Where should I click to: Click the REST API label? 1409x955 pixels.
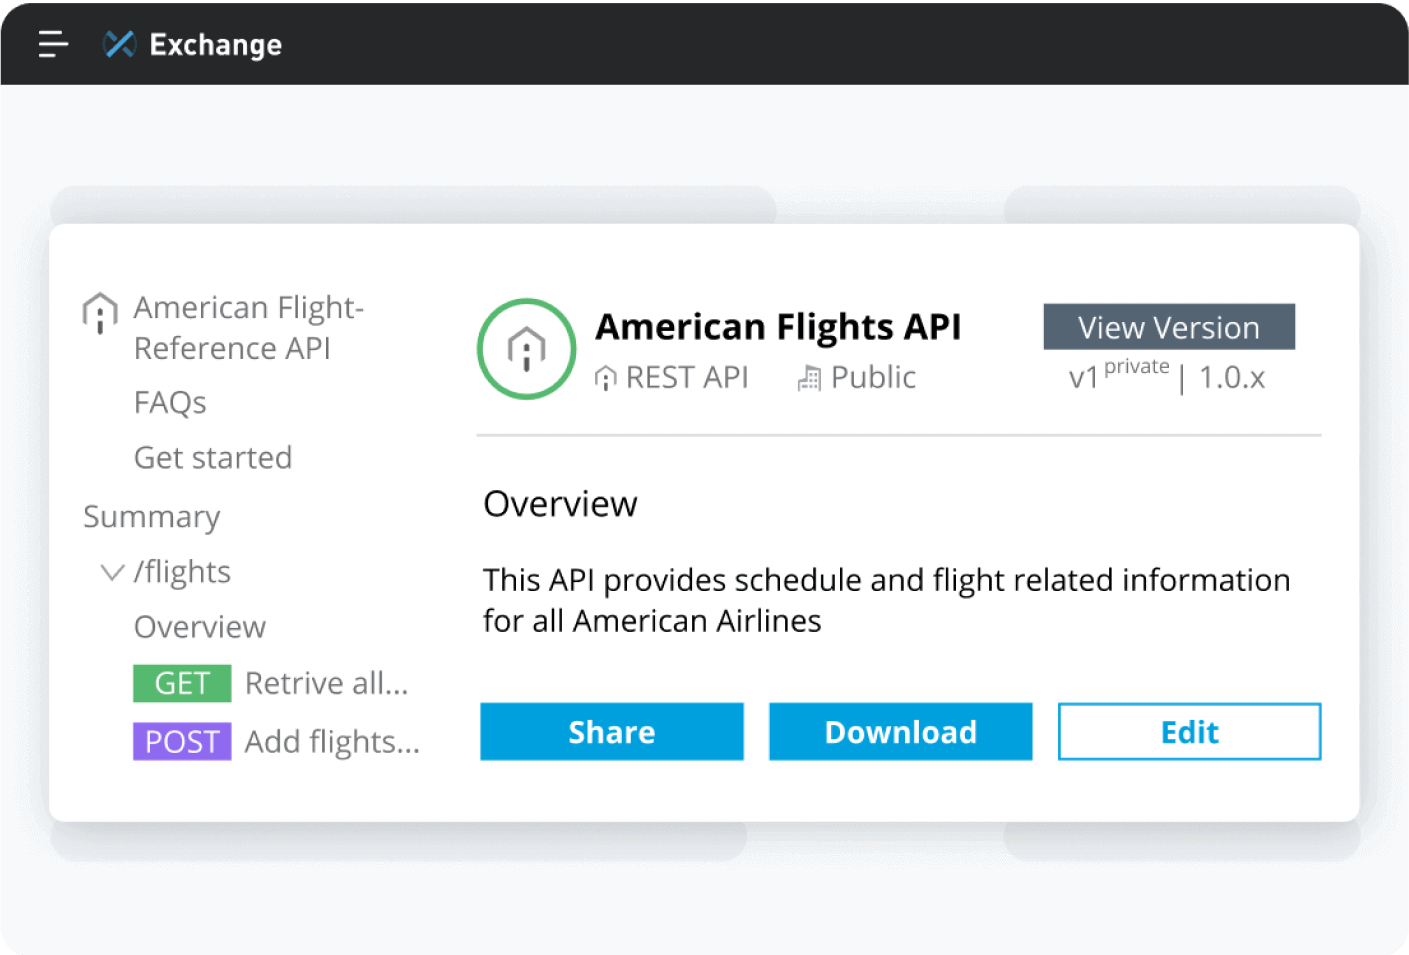pos(687,377)
